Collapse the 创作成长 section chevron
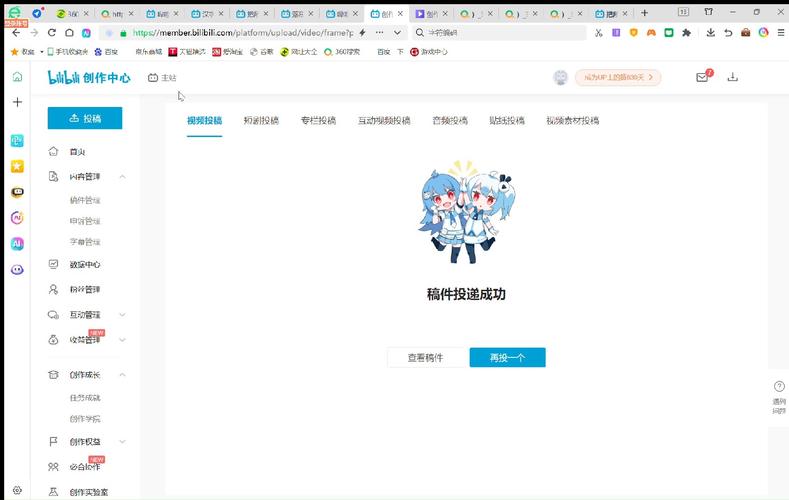The height and width of the screenshot is (500, 789). click(122, 375)
